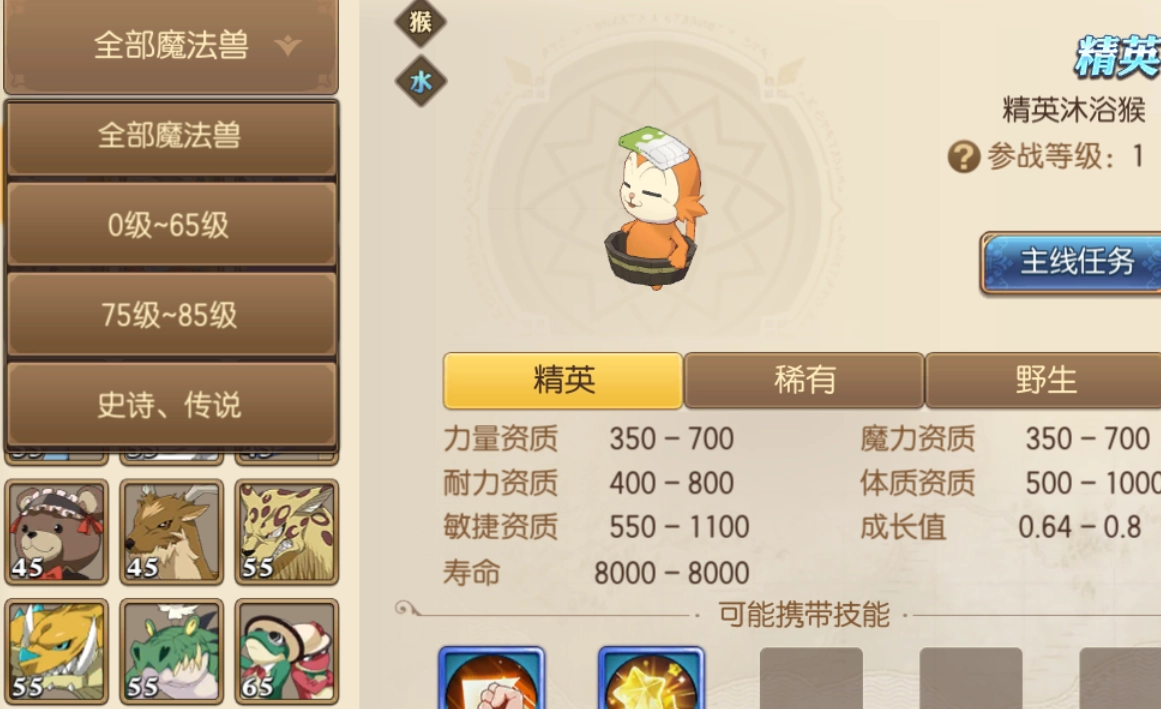
Task: Collapse the 全部魔法兽 dropdown header
Action: coord(171,46)
